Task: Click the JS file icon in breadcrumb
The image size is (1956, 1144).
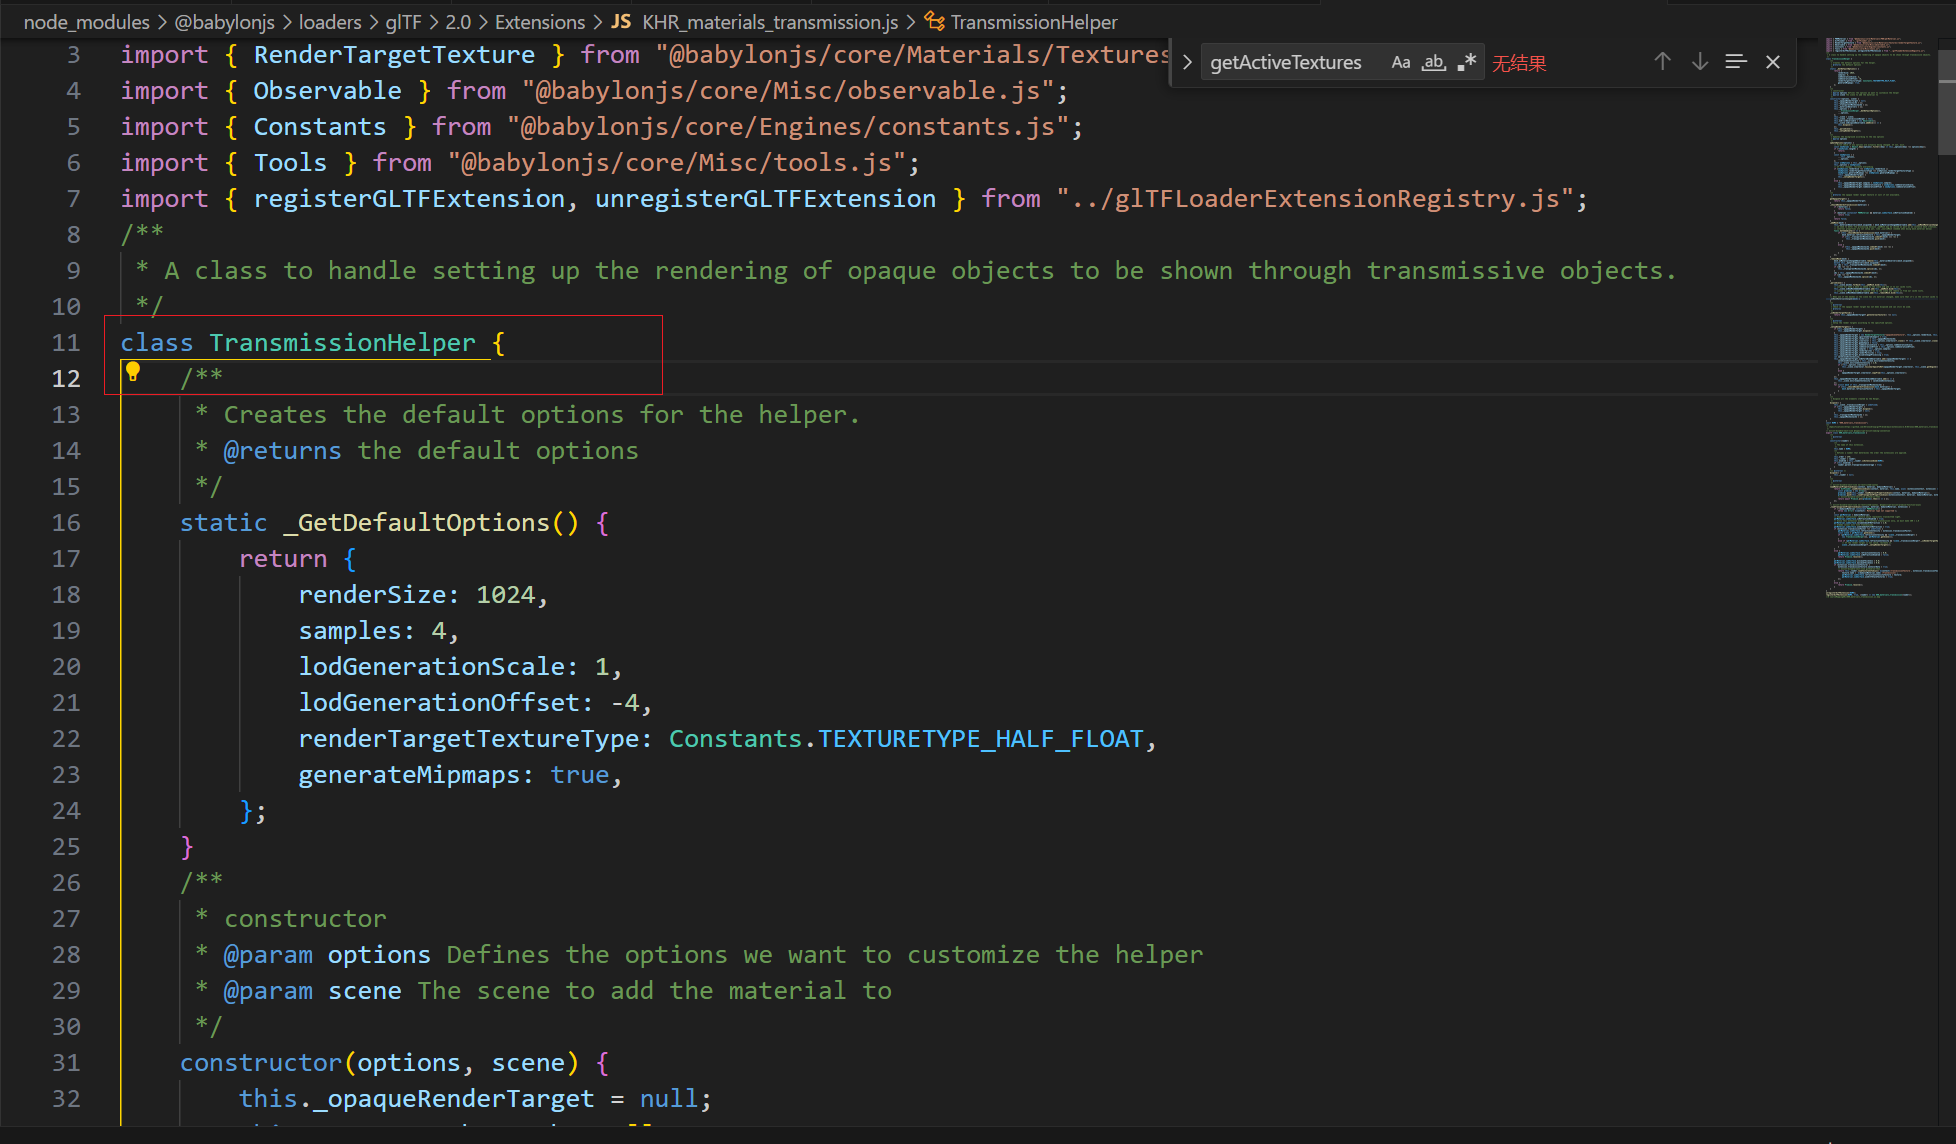Action: click(621, 21)
